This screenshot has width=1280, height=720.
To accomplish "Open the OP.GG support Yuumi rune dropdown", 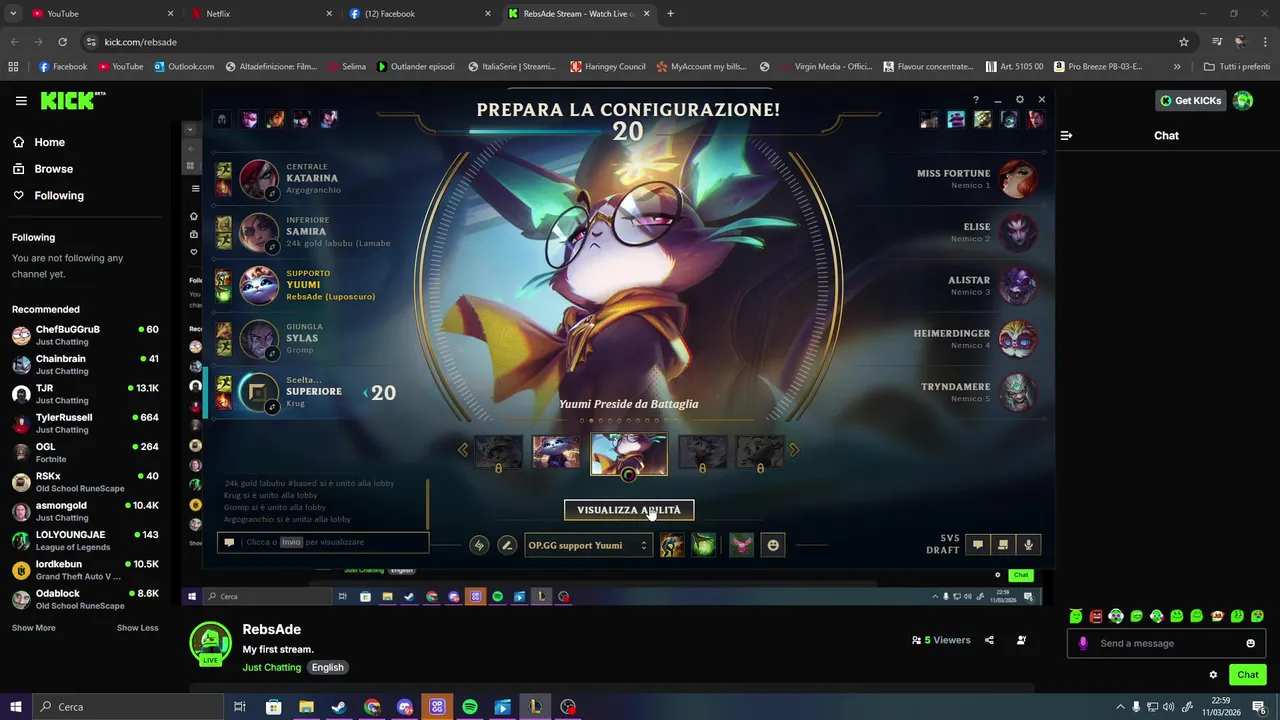I will point(588,545).
